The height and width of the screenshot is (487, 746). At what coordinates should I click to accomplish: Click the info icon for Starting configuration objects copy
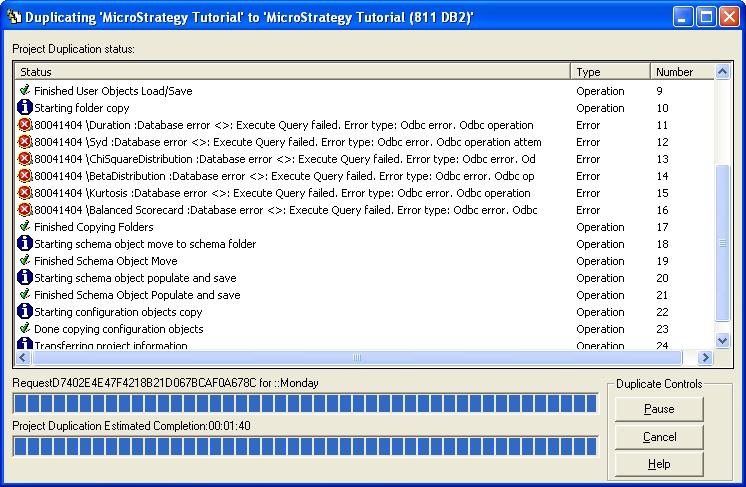25,311
